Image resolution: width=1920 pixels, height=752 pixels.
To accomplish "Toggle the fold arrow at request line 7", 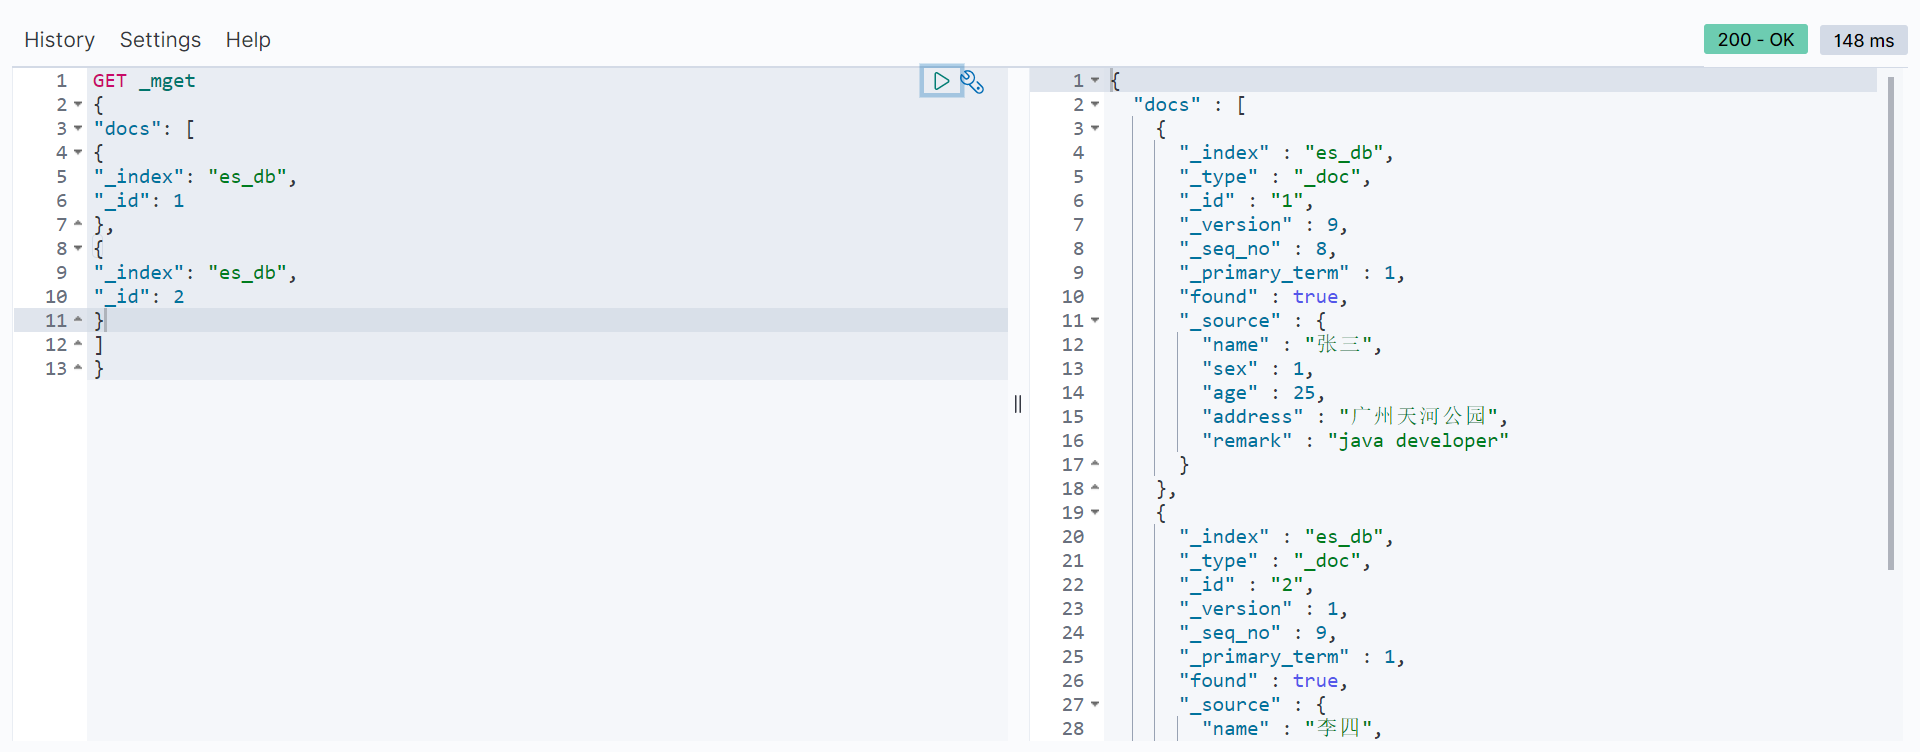I will pos(78,225).
